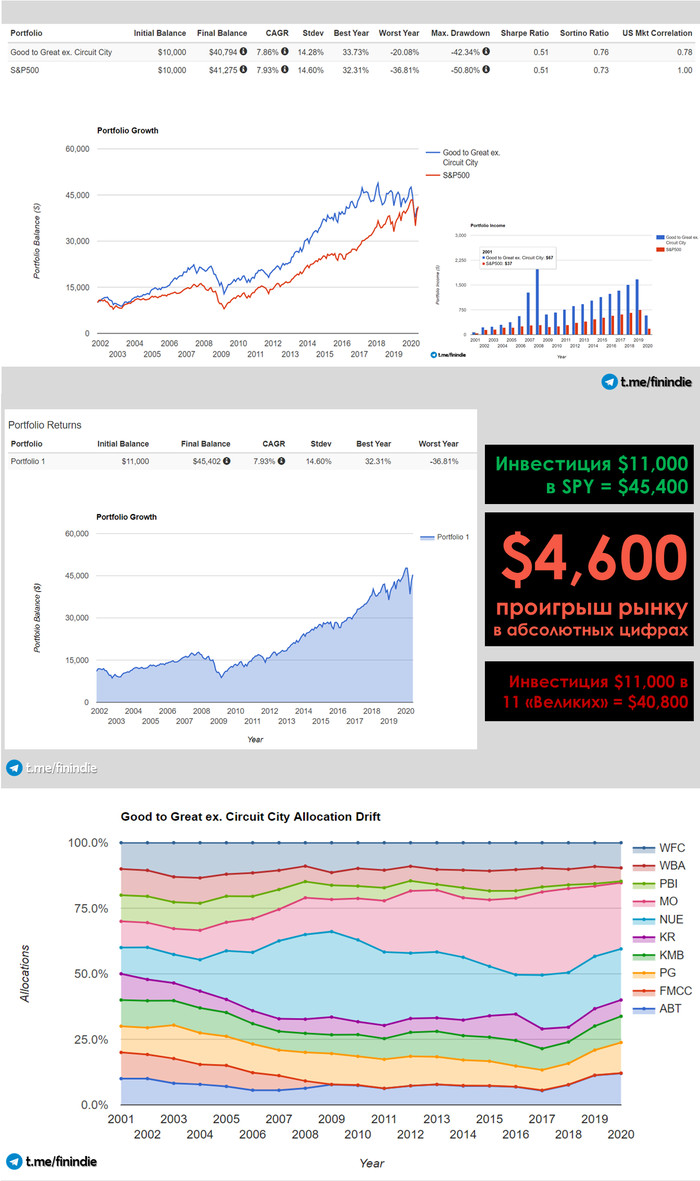This screenshot has width=700, height=1181.
Task: Click green 'Инвестиция $11,000 в SPY = $45,400' box
Action: coord(588,475)
